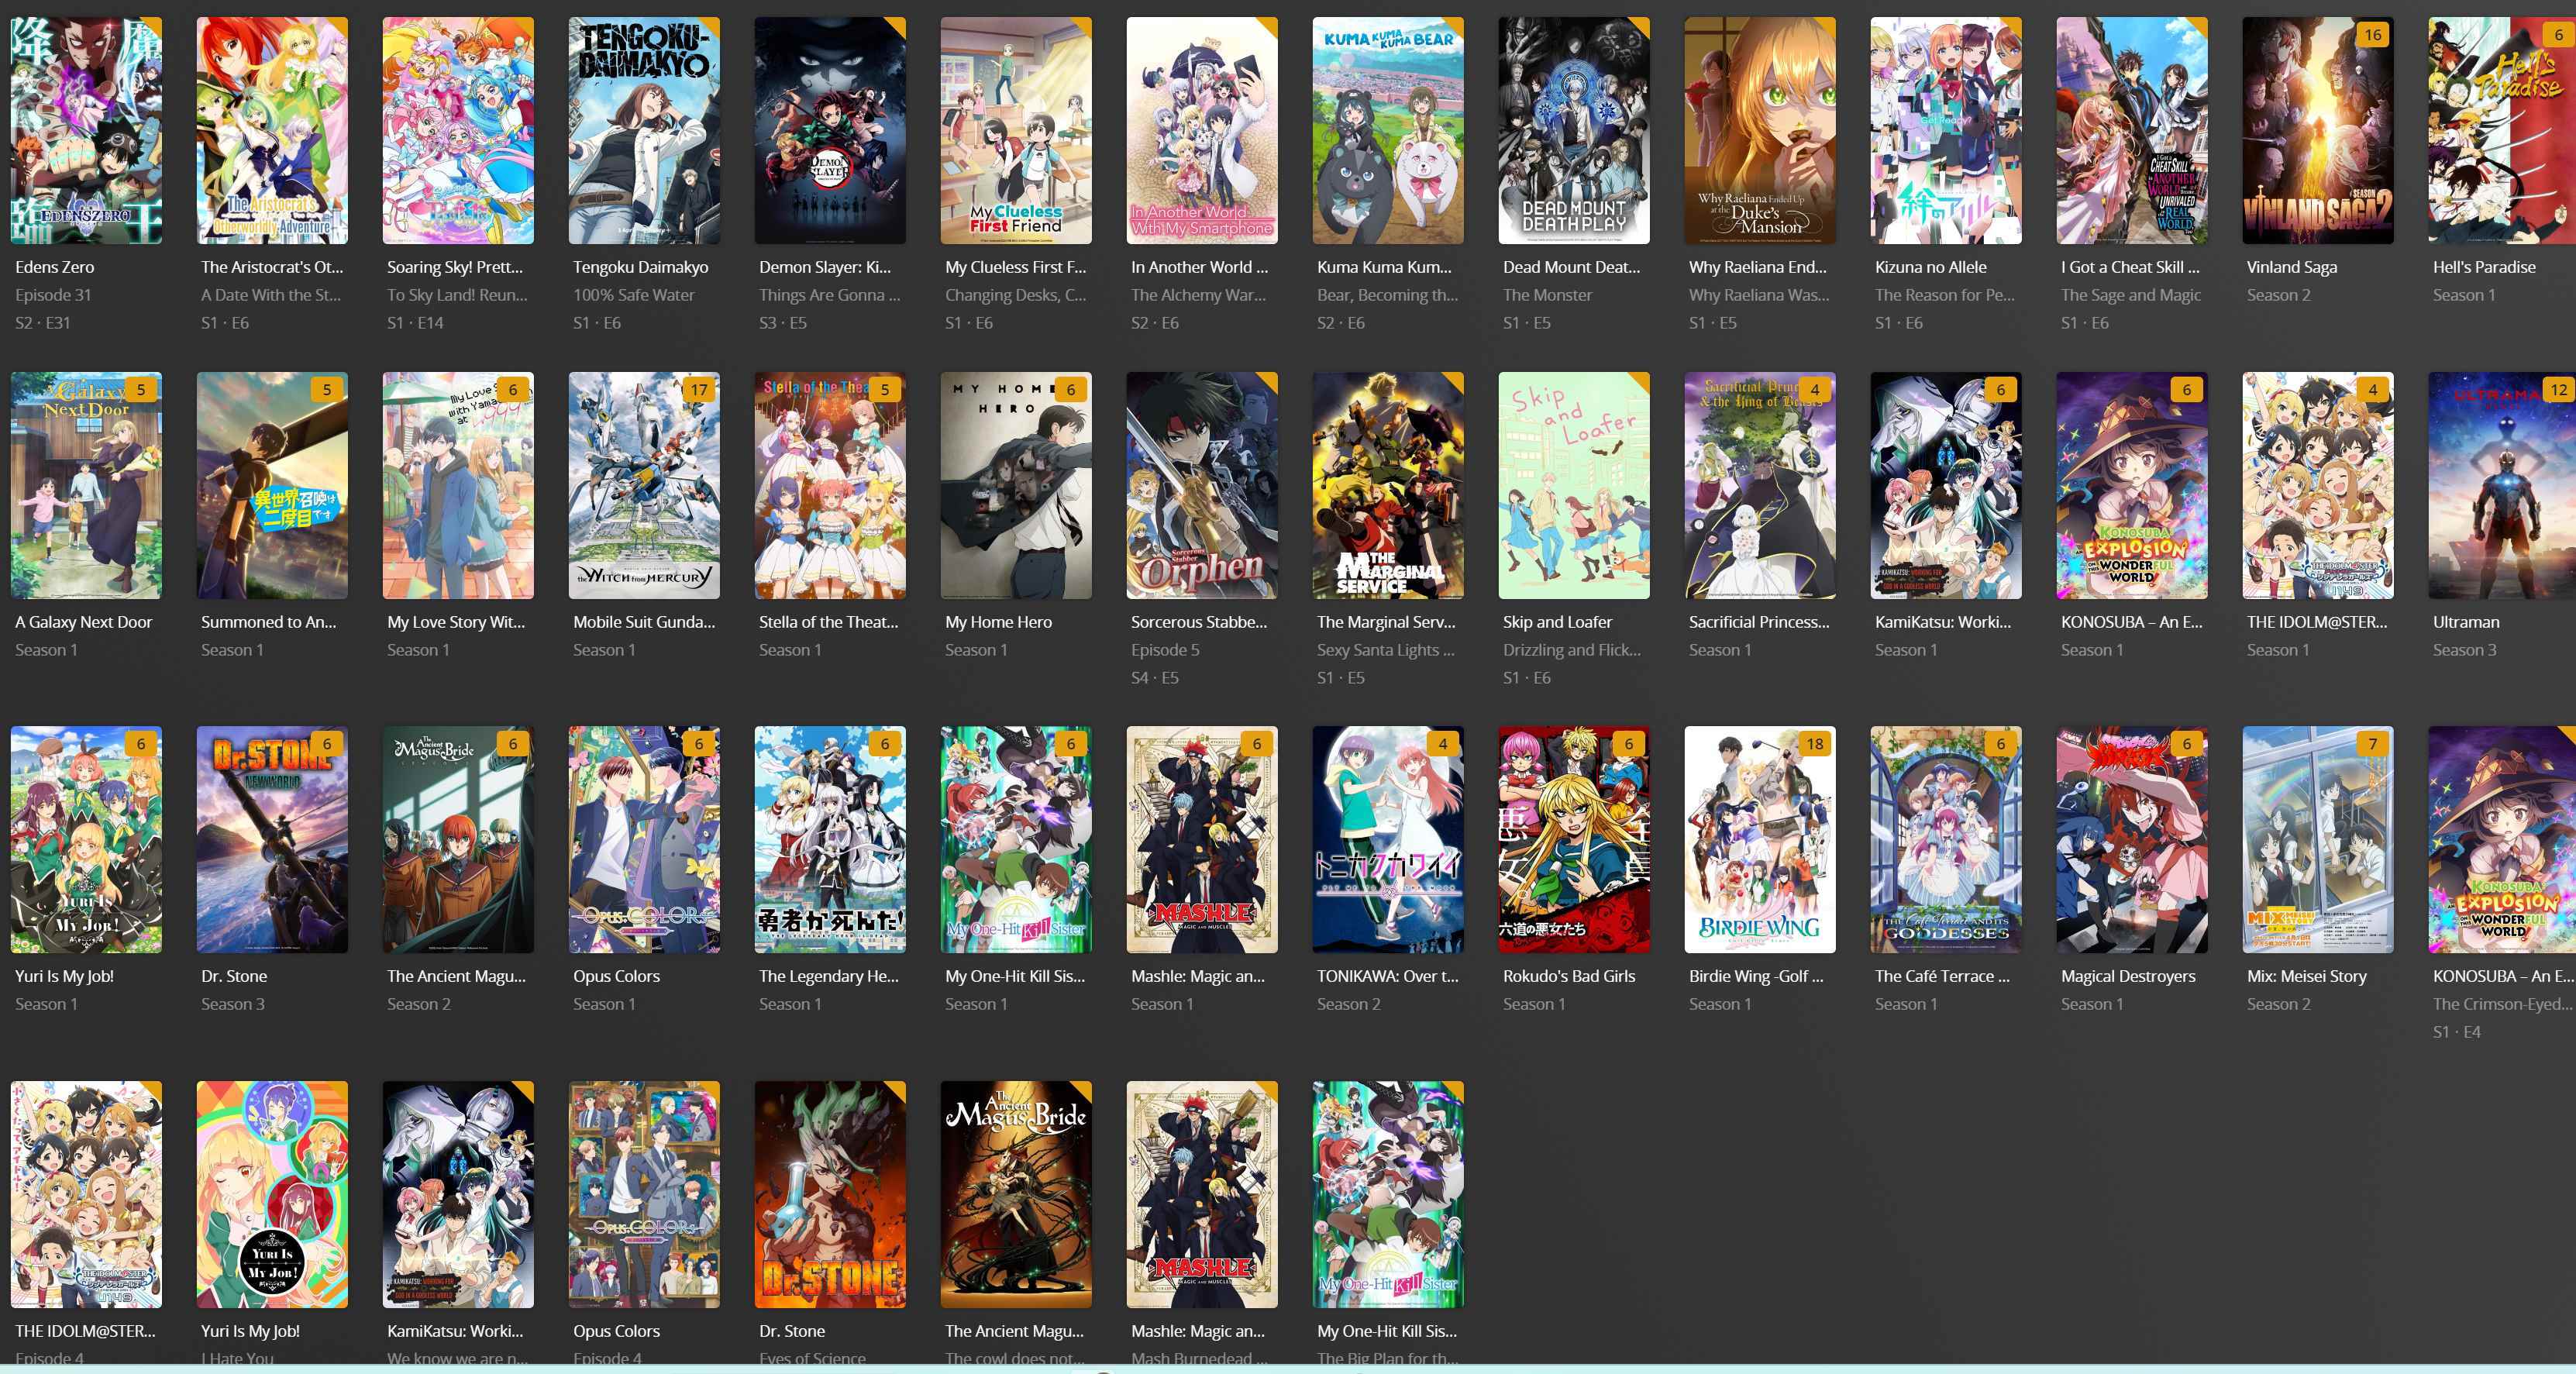Click 'In Another World ...' title link
The height and width of the screenshot is (1374, 2576).
1199,267
